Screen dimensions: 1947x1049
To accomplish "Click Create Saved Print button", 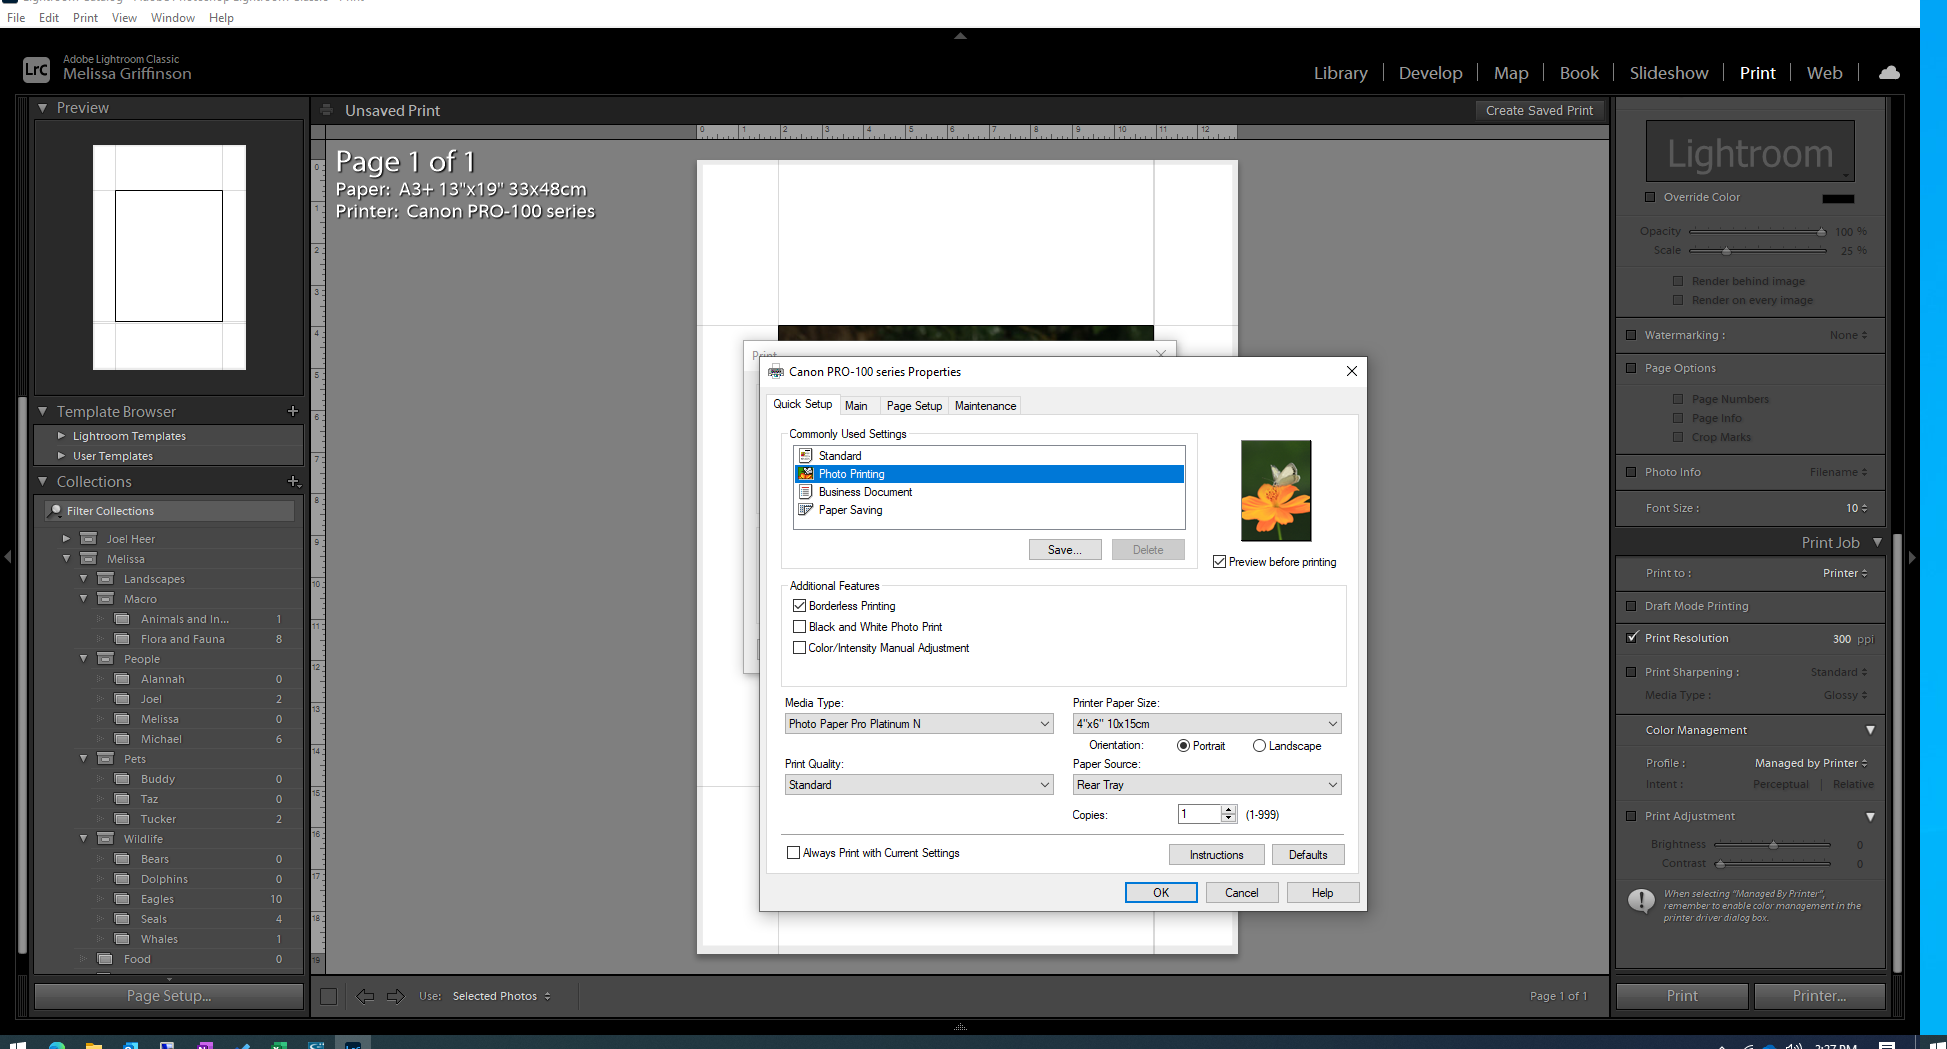I will (x=1538, y=111).
